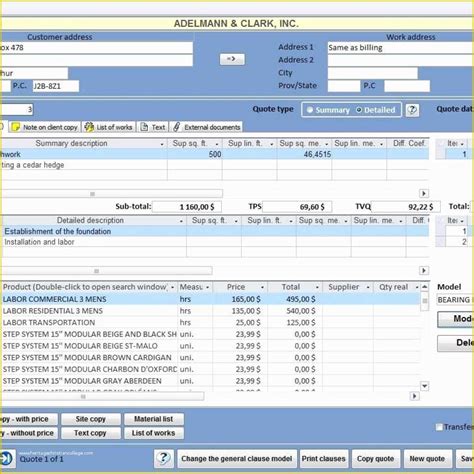Click Print clauses button

[x=323, y=459]
